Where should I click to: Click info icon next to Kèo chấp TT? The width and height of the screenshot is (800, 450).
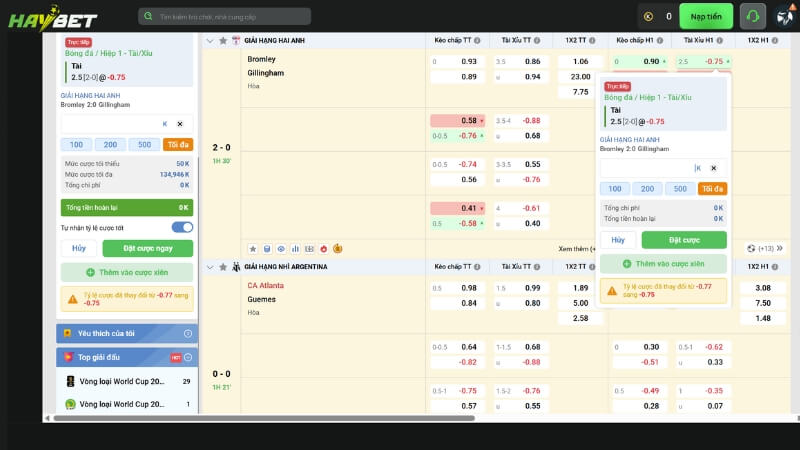tap(477, 40)
